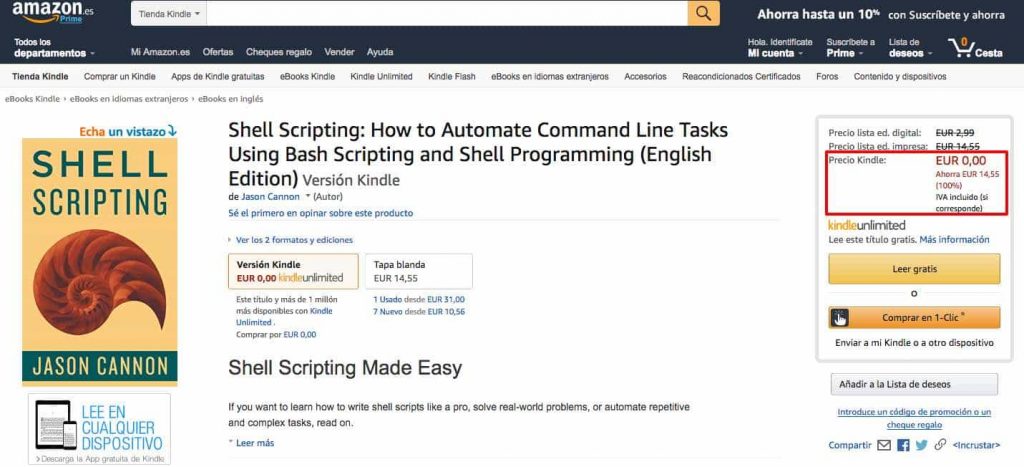Click the '<Incrustar>' embed link
The height and width of the screenshot is (467, 1024).
pyautogui.click(x=976, y=445)
